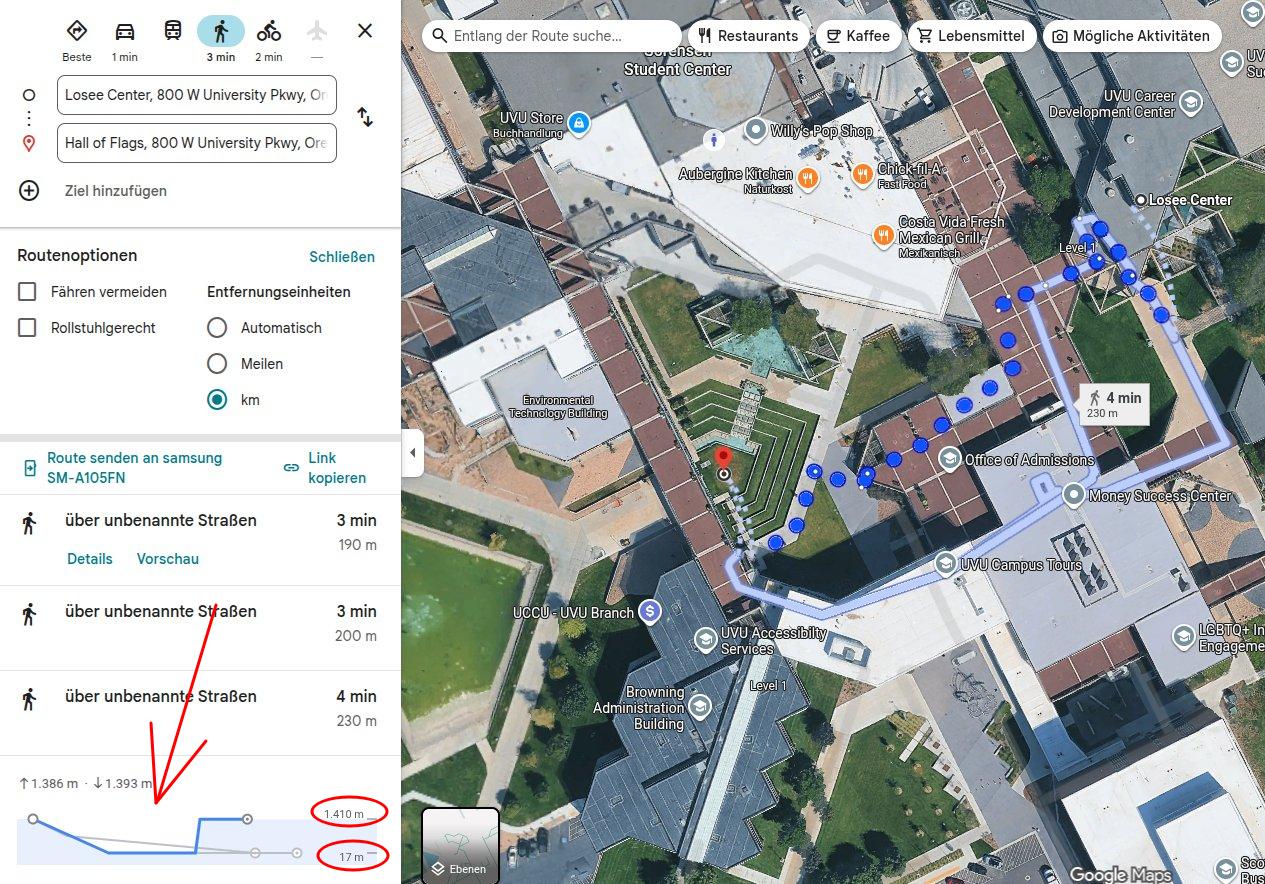Image resolution: width=1265 pixels, height=884 pixels.
Task: Click Environmental Technology Building label
Action: pos(558,407)
